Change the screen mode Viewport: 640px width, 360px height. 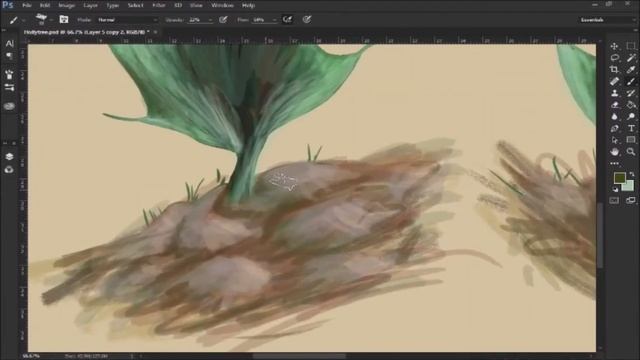[631, 200]
